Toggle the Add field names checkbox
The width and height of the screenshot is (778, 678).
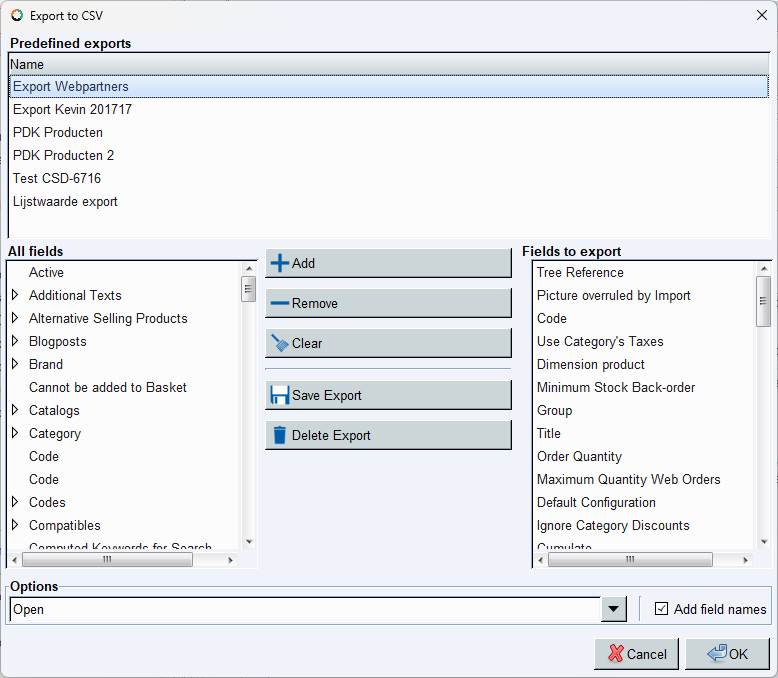point(661,609)
